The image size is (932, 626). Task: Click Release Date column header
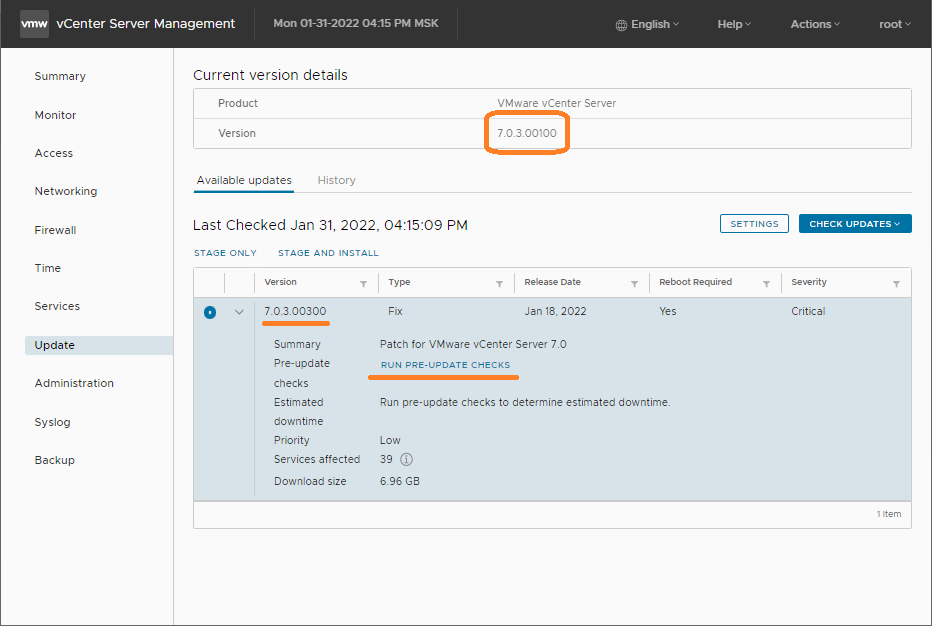pos(552,282)
